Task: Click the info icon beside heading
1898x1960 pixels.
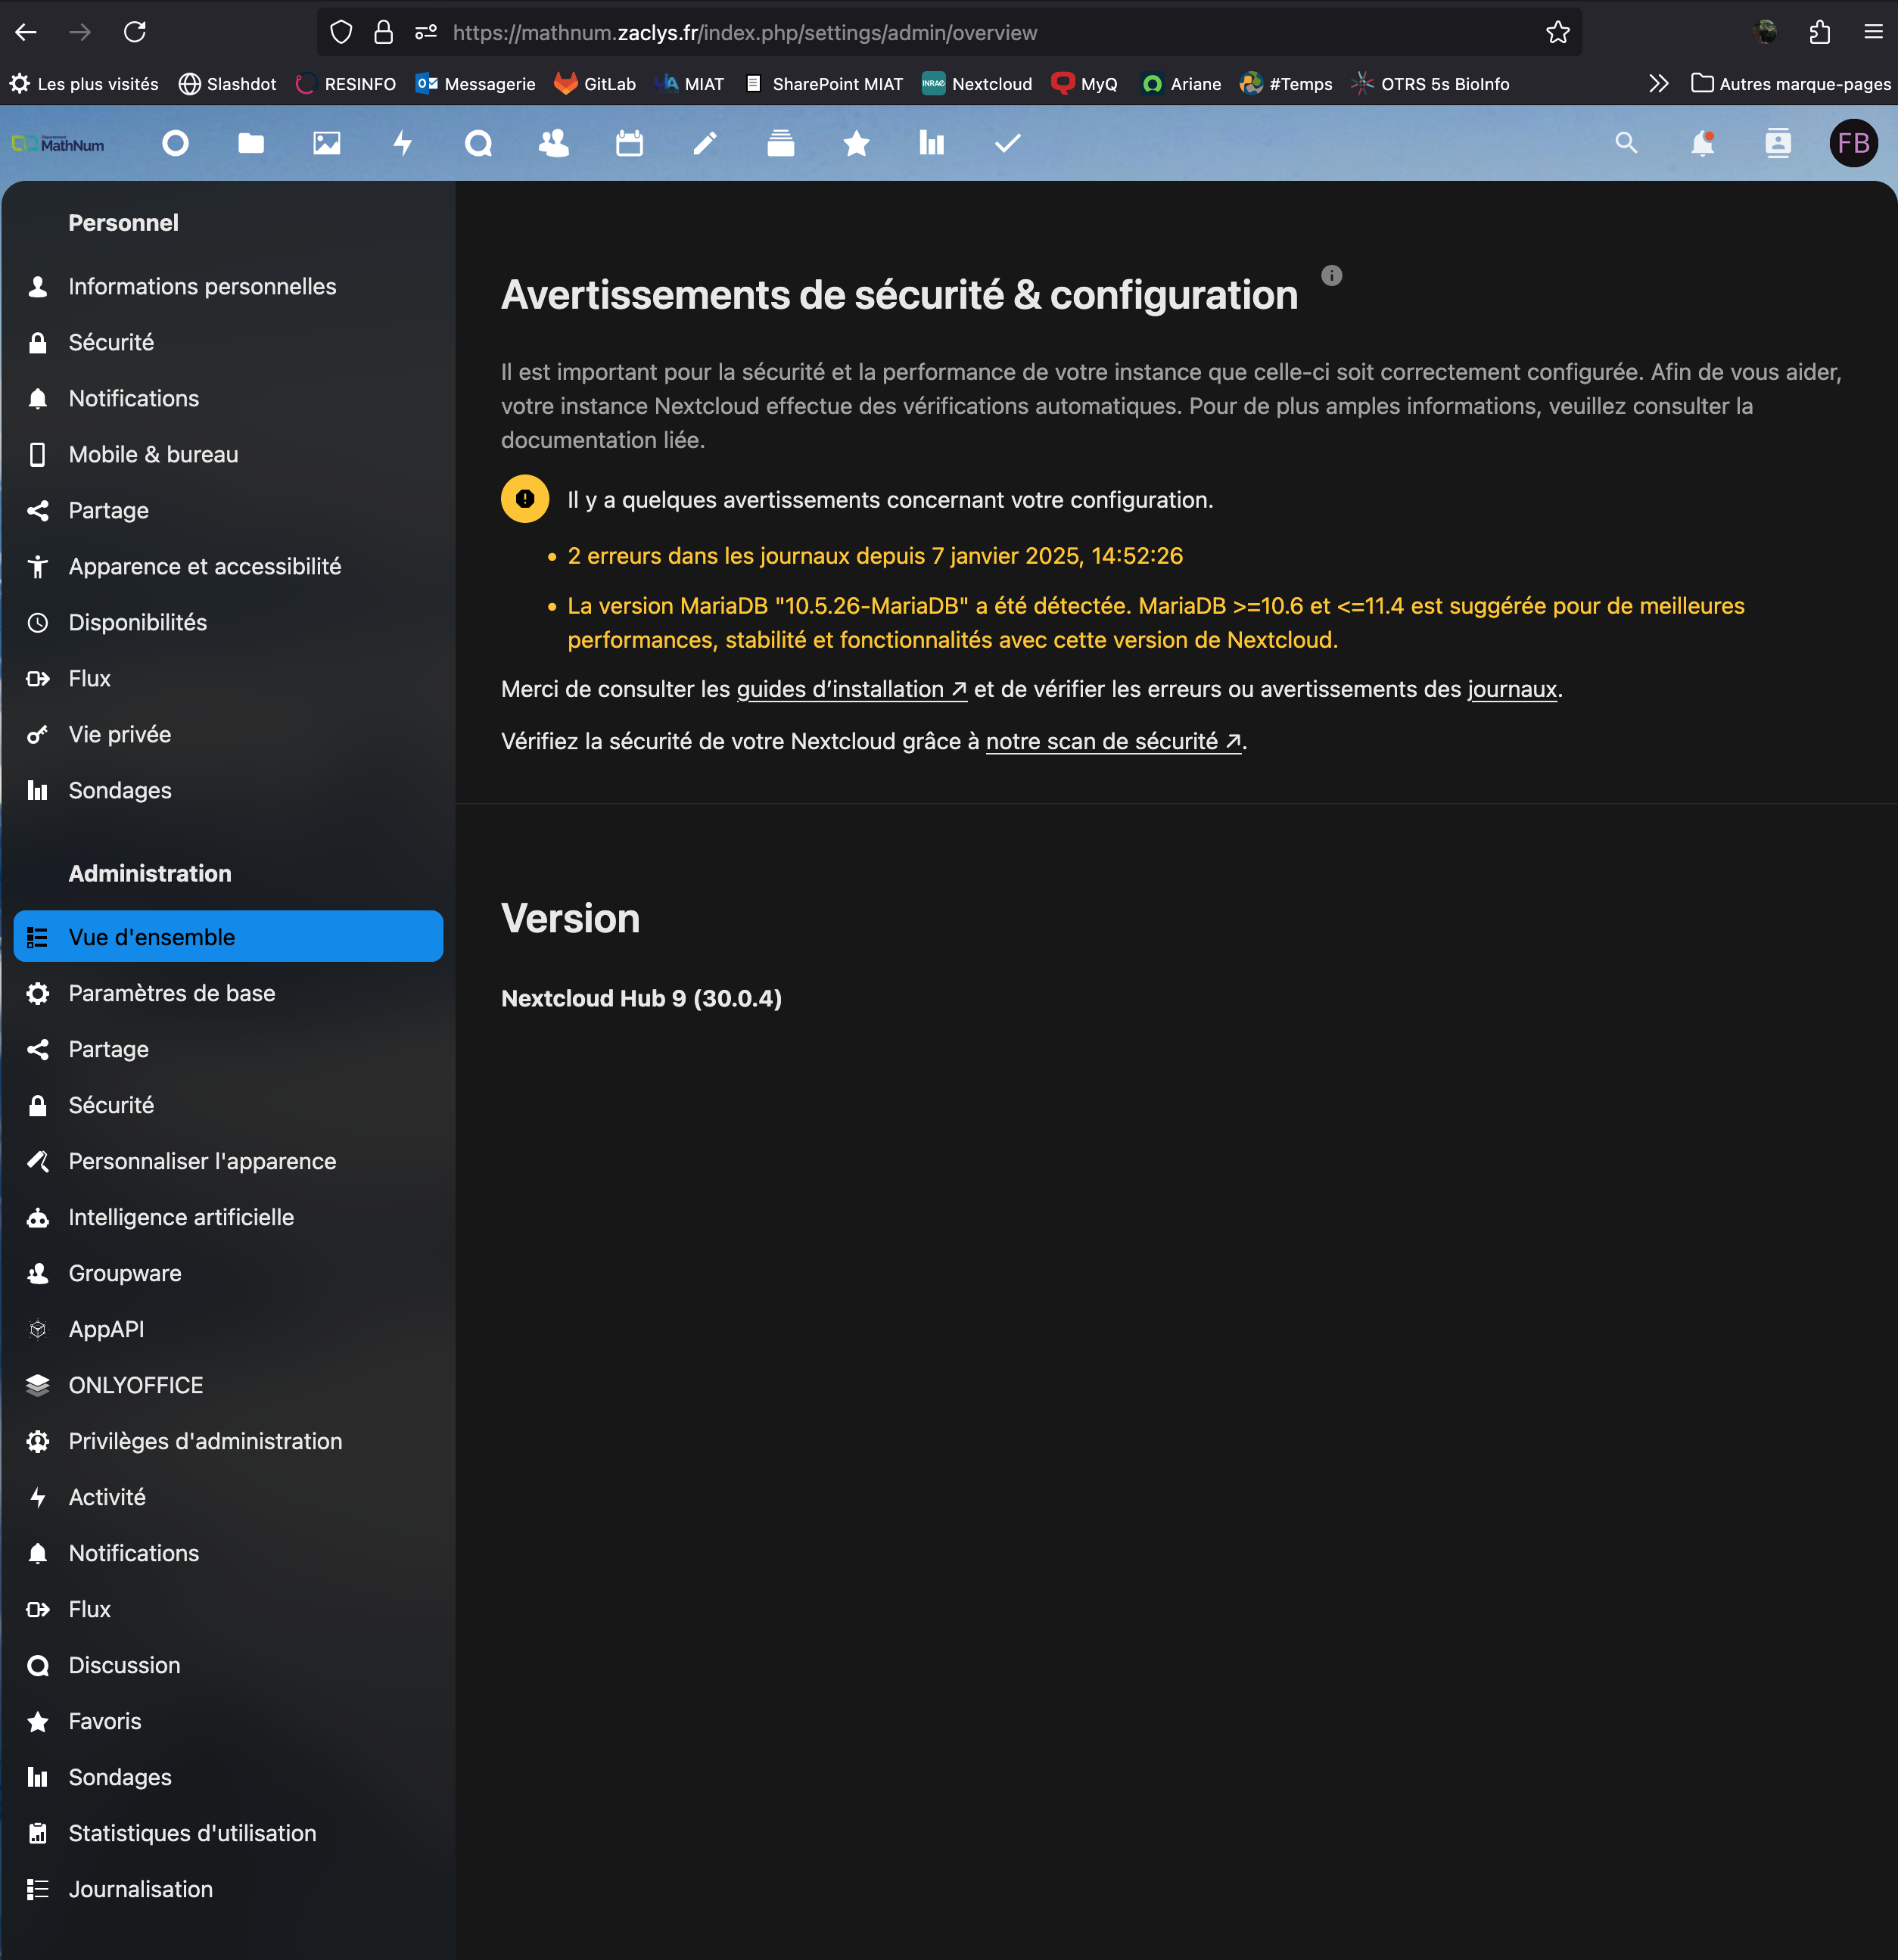Action: [x=1331, y=275]
